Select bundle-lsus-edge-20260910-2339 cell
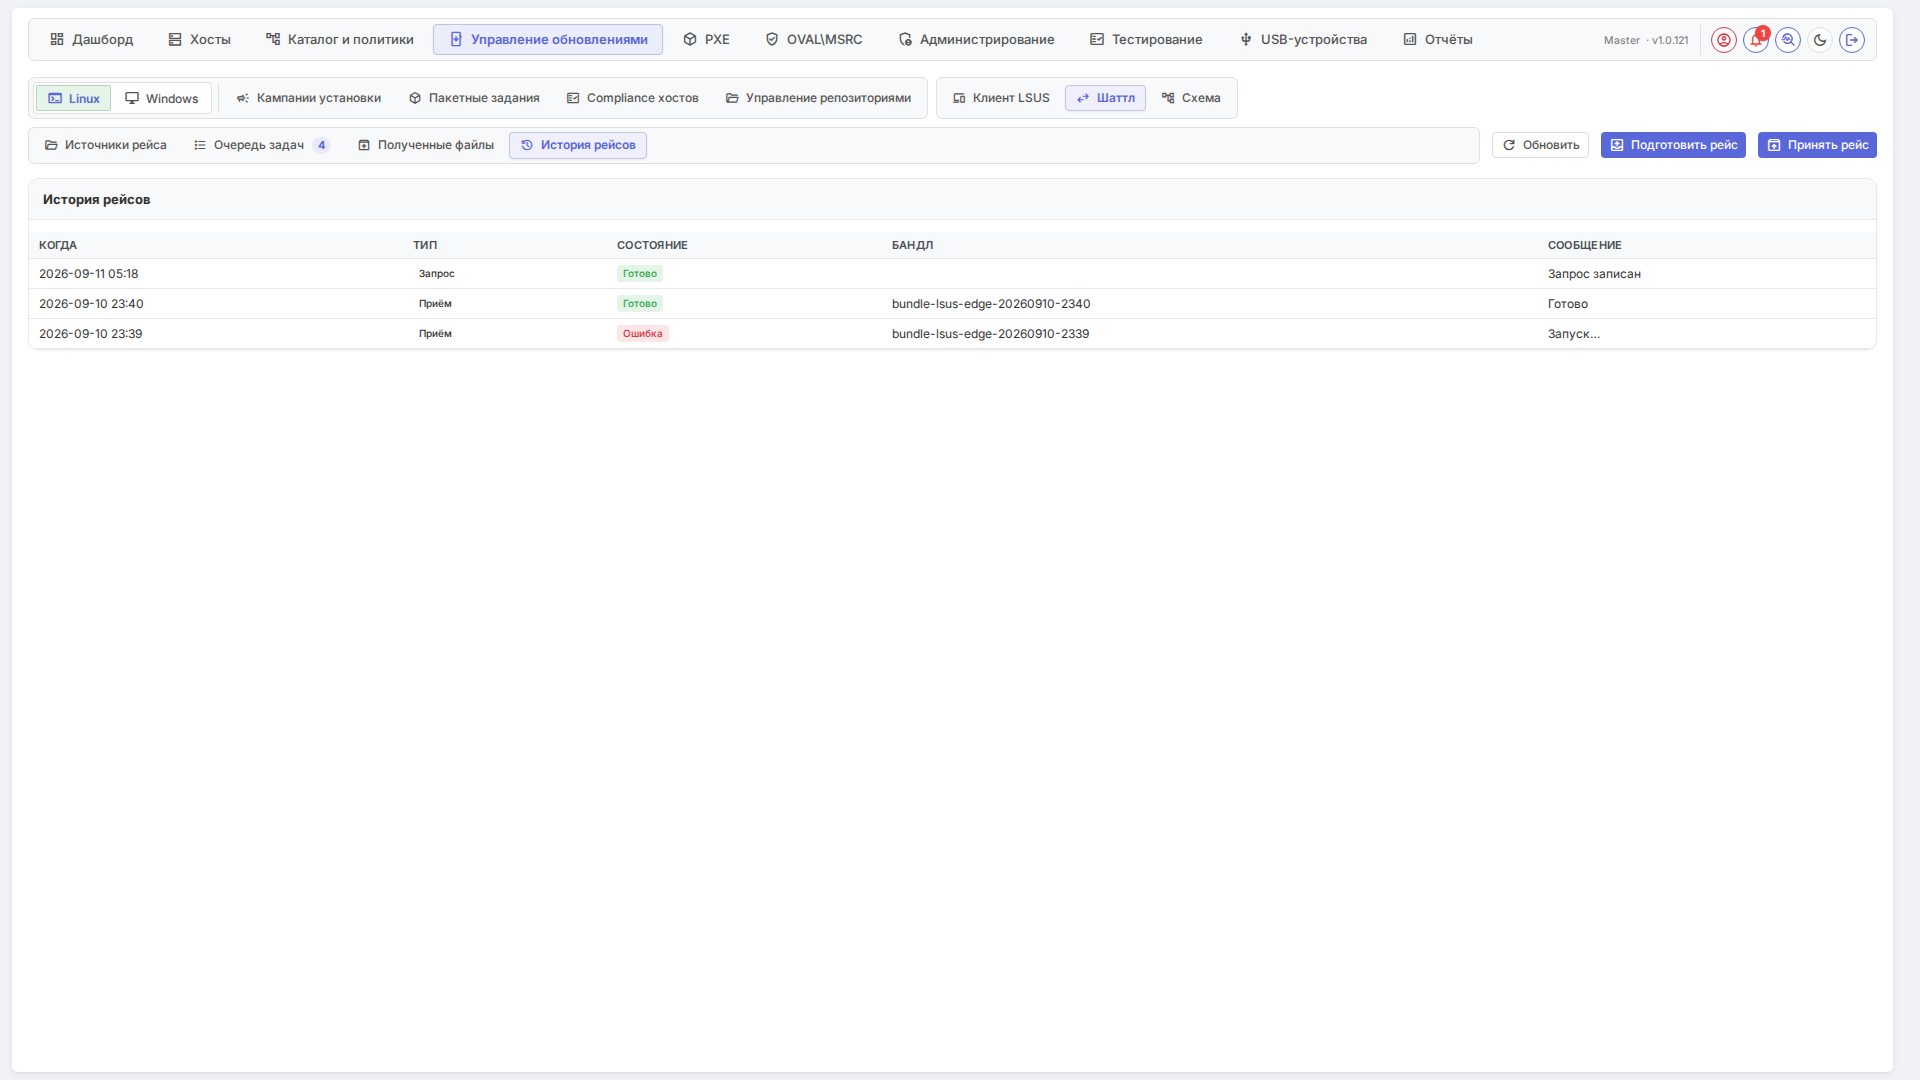This screenshot has height=1080, width=1920. [990, 334]
